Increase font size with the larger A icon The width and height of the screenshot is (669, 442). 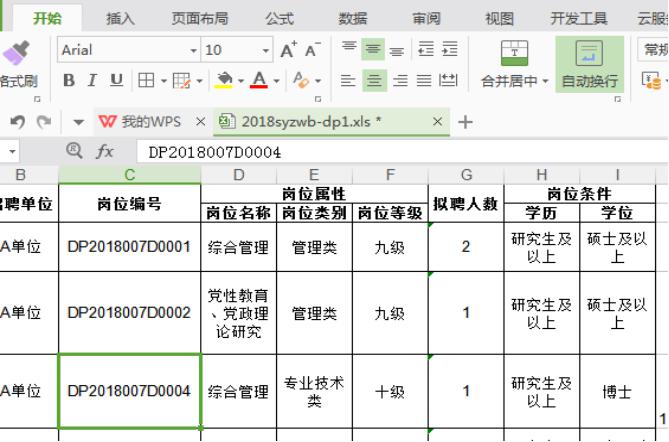[288, 50]
